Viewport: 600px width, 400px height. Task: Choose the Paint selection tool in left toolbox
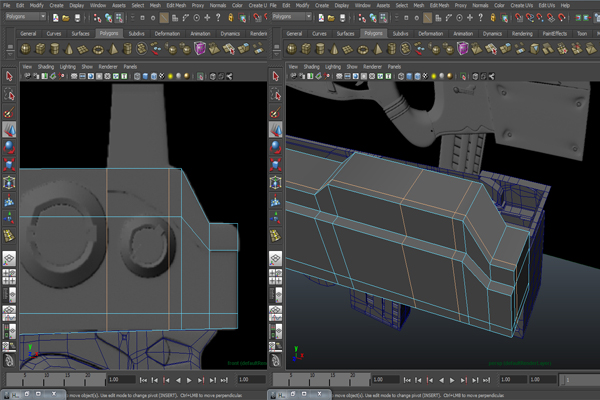9,112
